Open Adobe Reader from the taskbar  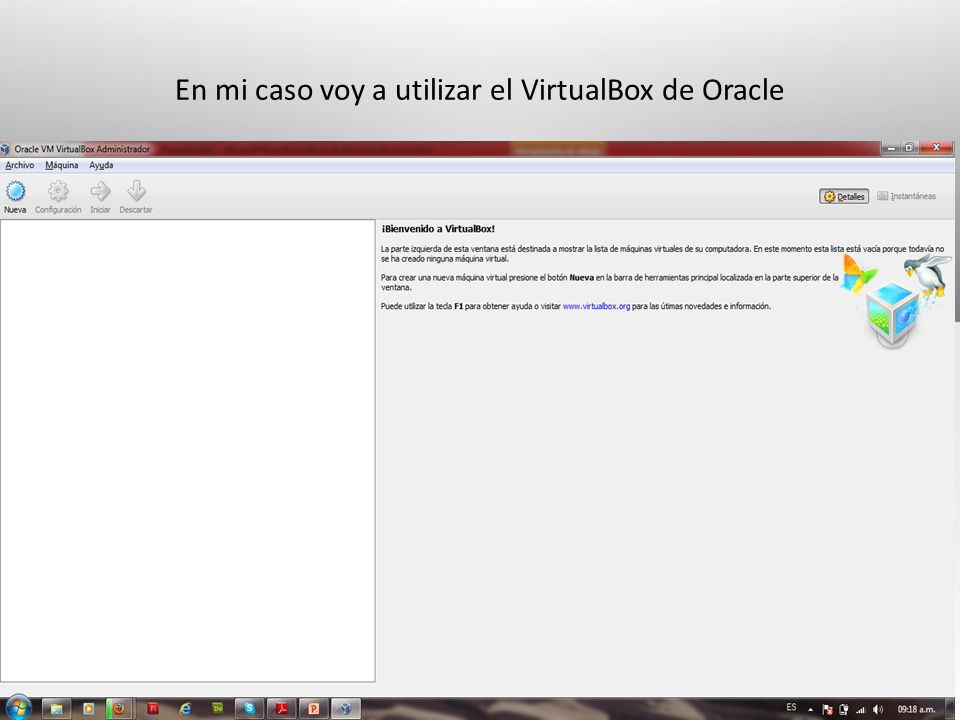tap(282, 709)
